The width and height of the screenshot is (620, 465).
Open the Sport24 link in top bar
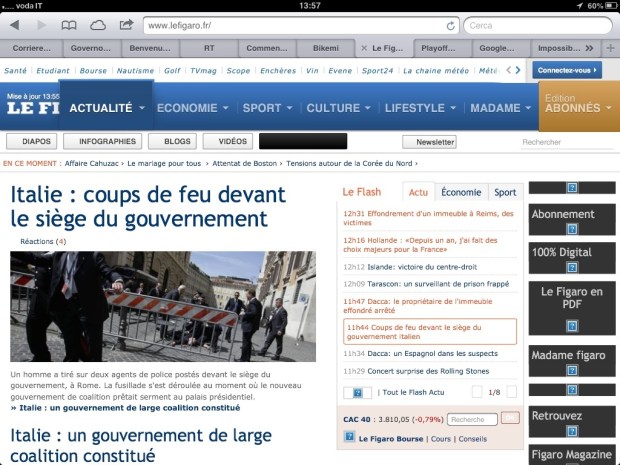click(377, 70)
